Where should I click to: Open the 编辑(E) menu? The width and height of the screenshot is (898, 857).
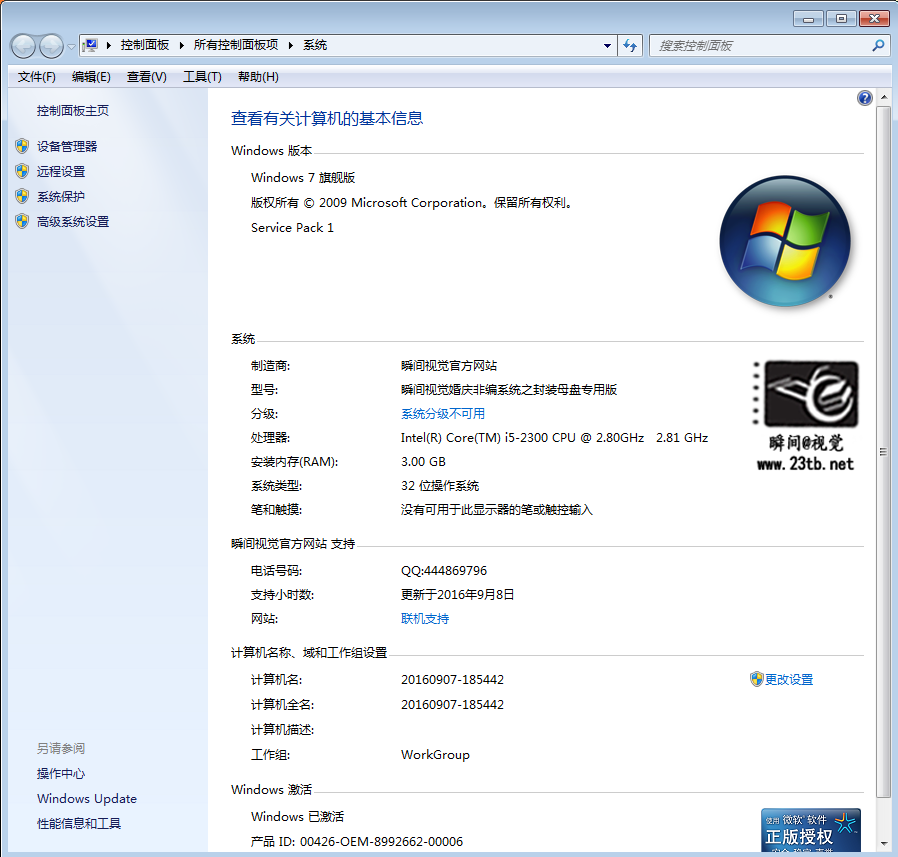(91, 77)
